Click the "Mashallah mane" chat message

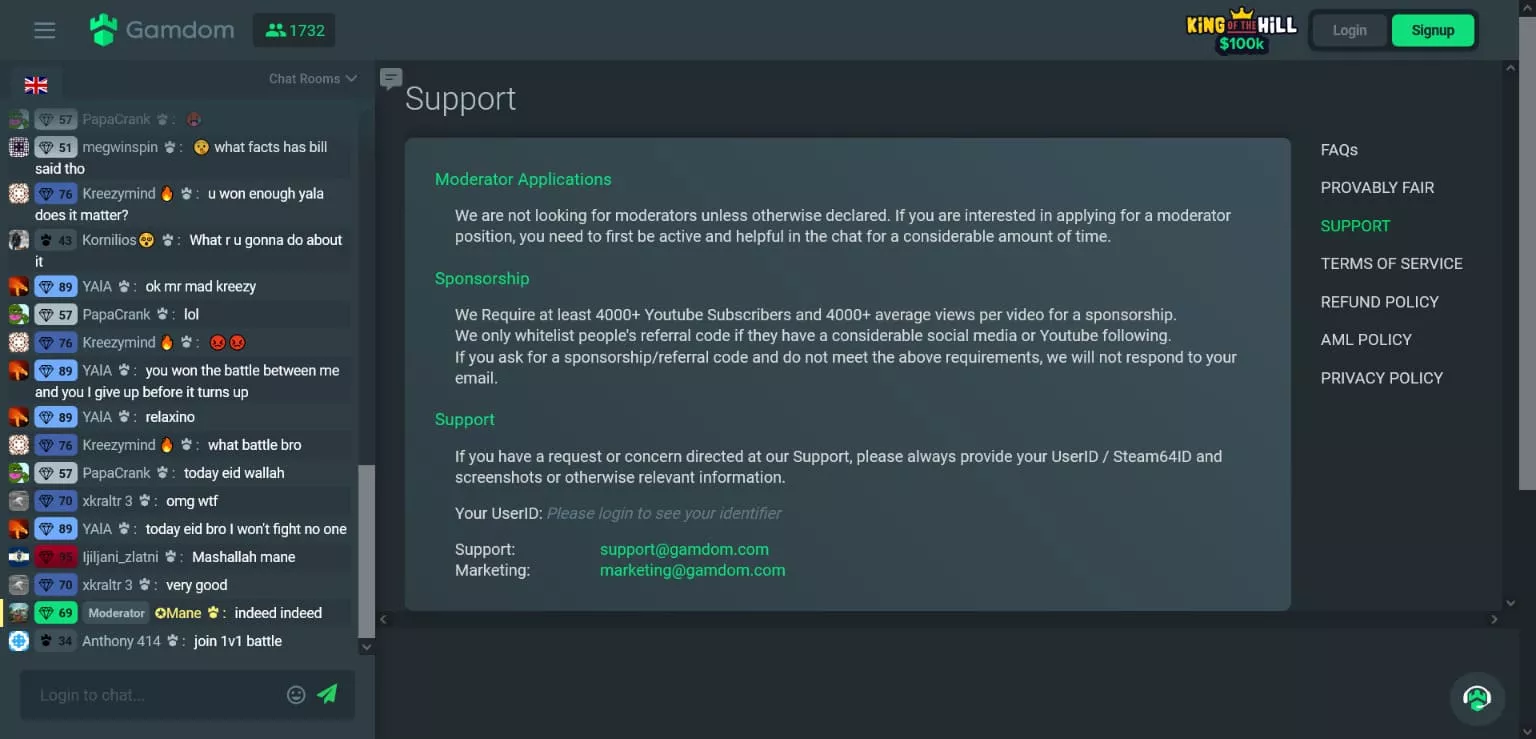point(244,557)
